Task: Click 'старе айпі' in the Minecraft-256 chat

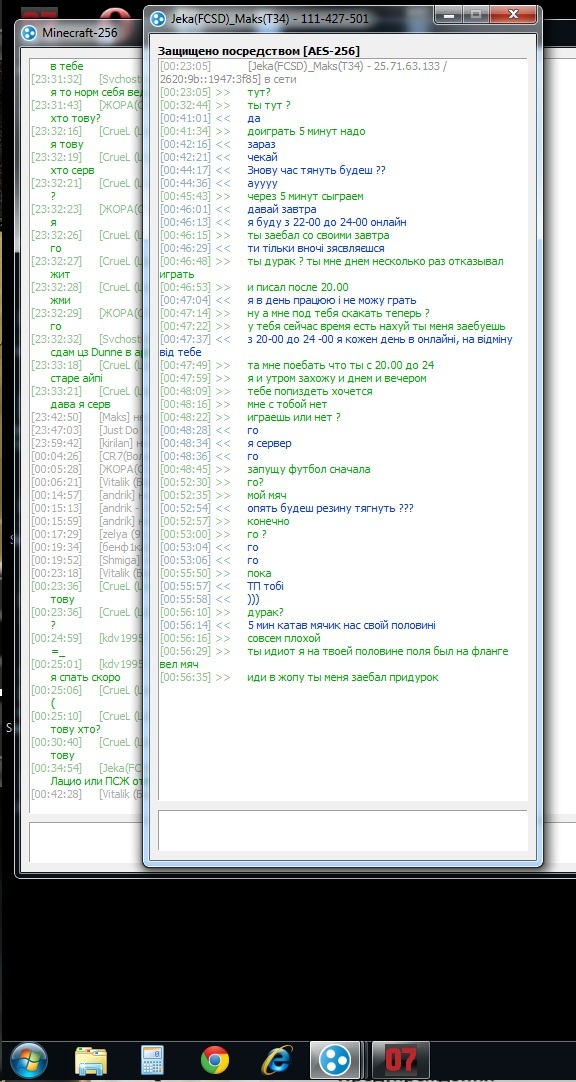Action: click(77, 378)
